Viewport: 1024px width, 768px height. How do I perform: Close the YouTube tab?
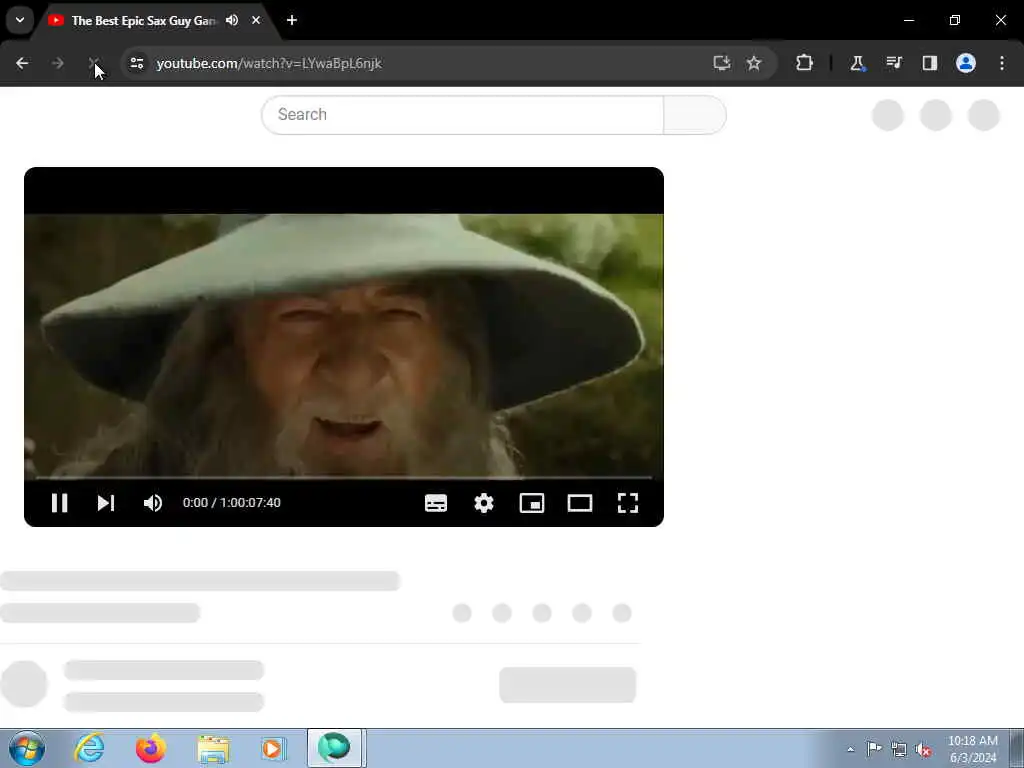[x=256, y=20]
